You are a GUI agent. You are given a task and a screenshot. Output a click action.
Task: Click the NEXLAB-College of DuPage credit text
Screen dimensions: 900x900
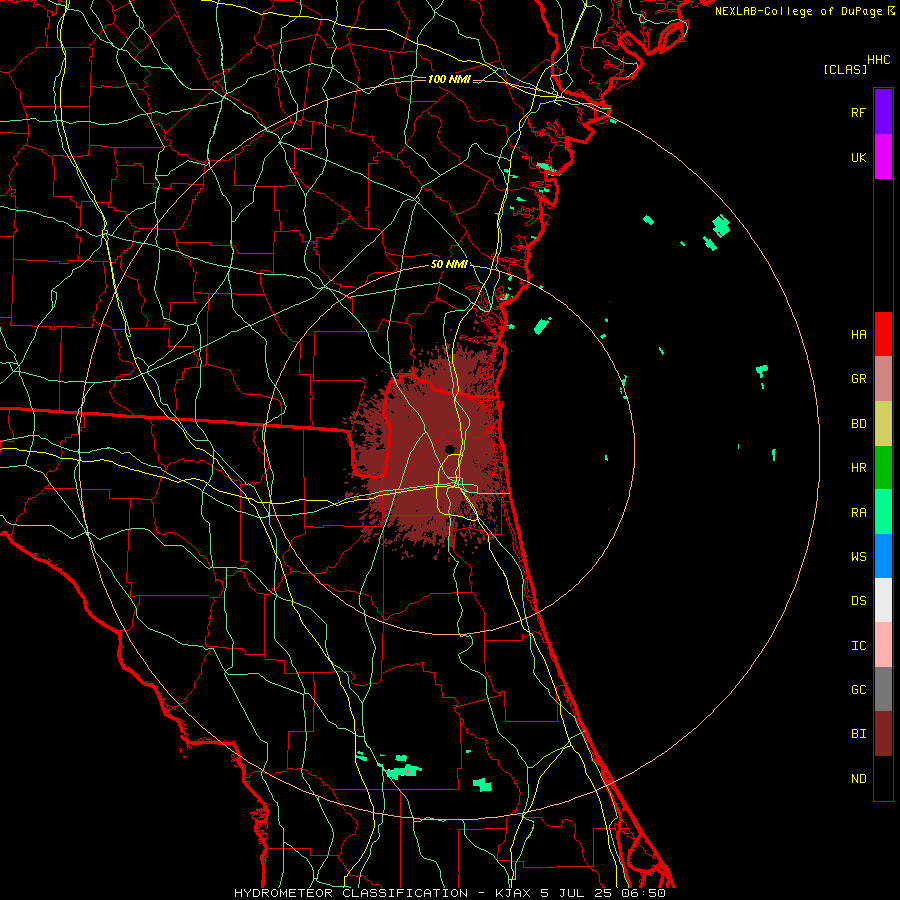(798, 11)
